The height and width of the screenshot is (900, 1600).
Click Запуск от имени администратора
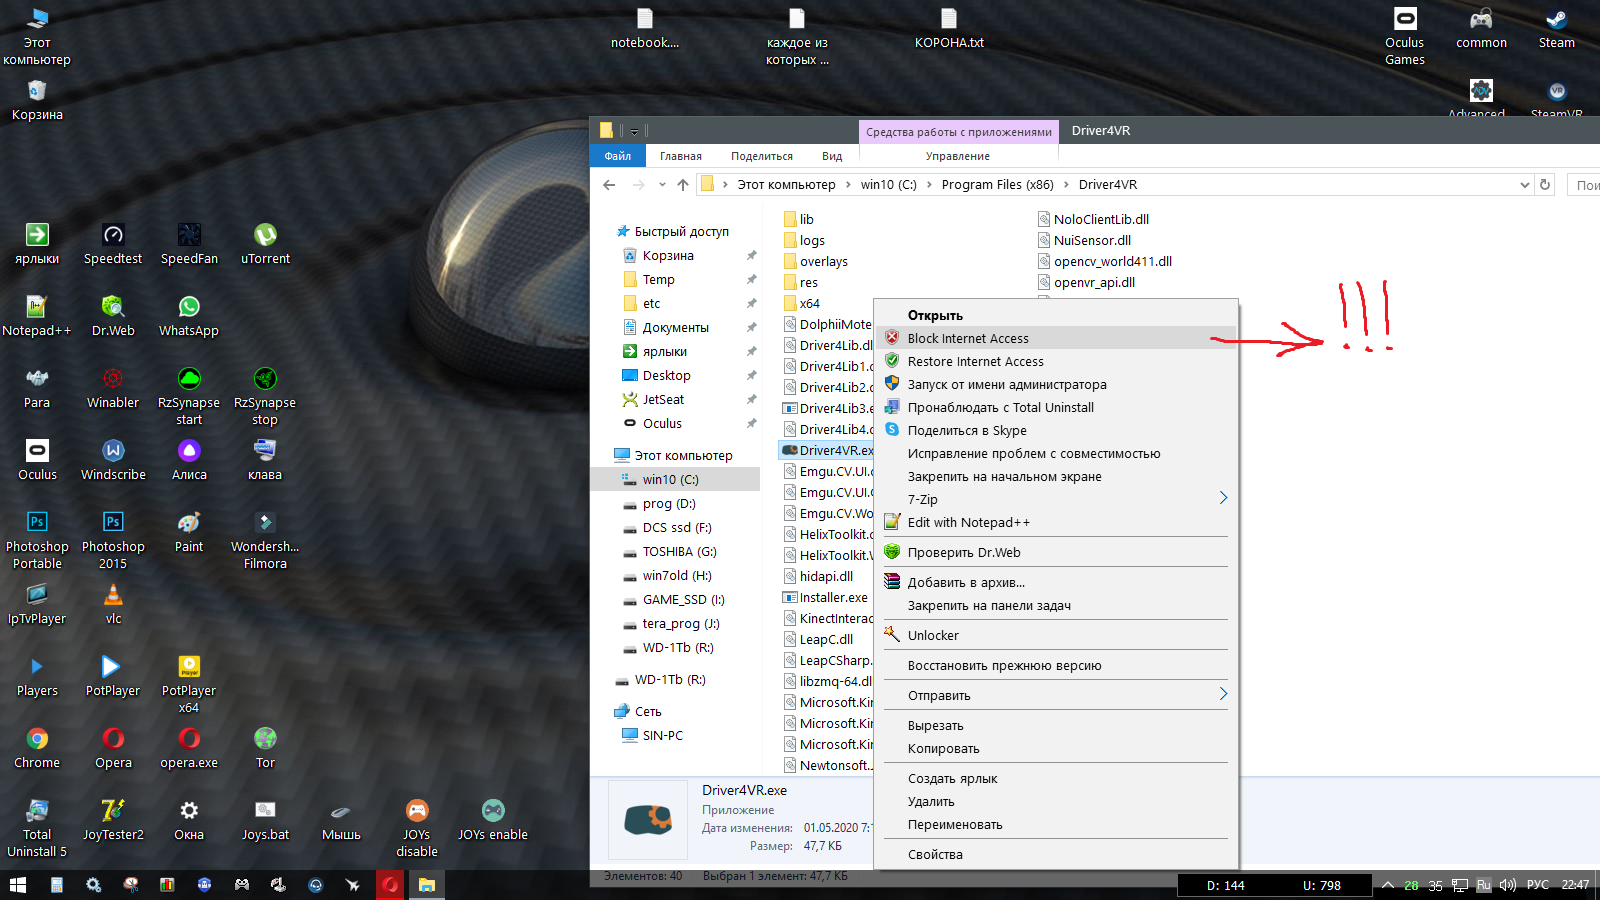point(1056,384)
